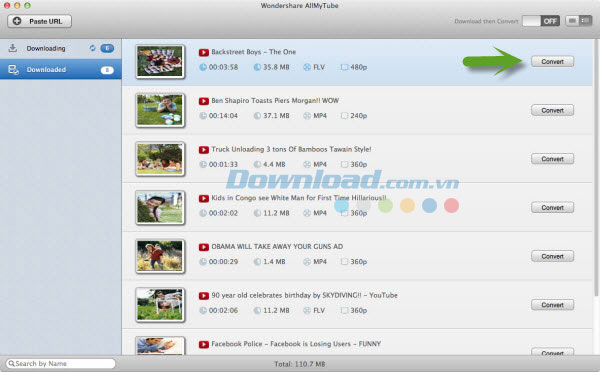Convert the Backstreet Boys – The One video
Viewport: 600px width, 372px height.
tap(552, 61)
